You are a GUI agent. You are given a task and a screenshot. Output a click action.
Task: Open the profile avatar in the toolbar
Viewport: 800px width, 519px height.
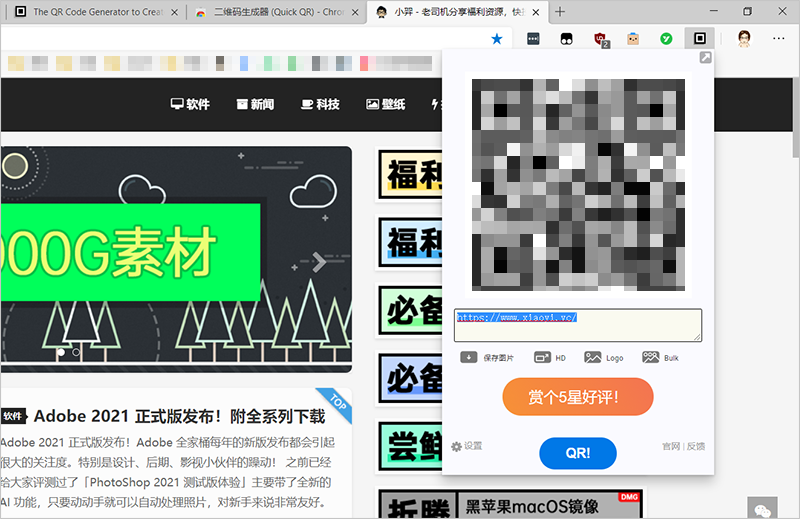click(744, 39)
